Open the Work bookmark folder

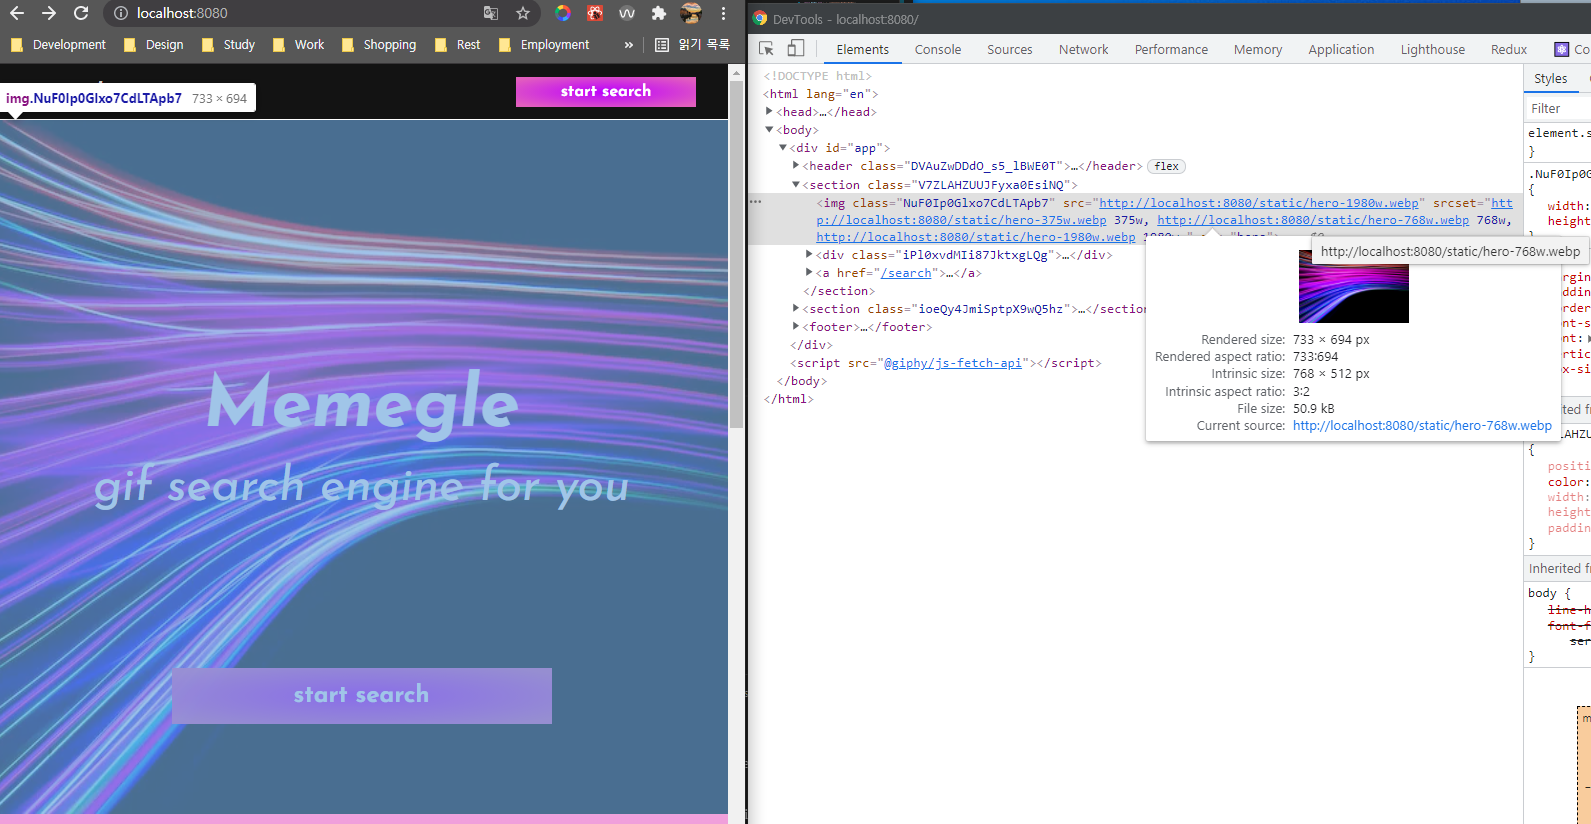click(299, 45)
